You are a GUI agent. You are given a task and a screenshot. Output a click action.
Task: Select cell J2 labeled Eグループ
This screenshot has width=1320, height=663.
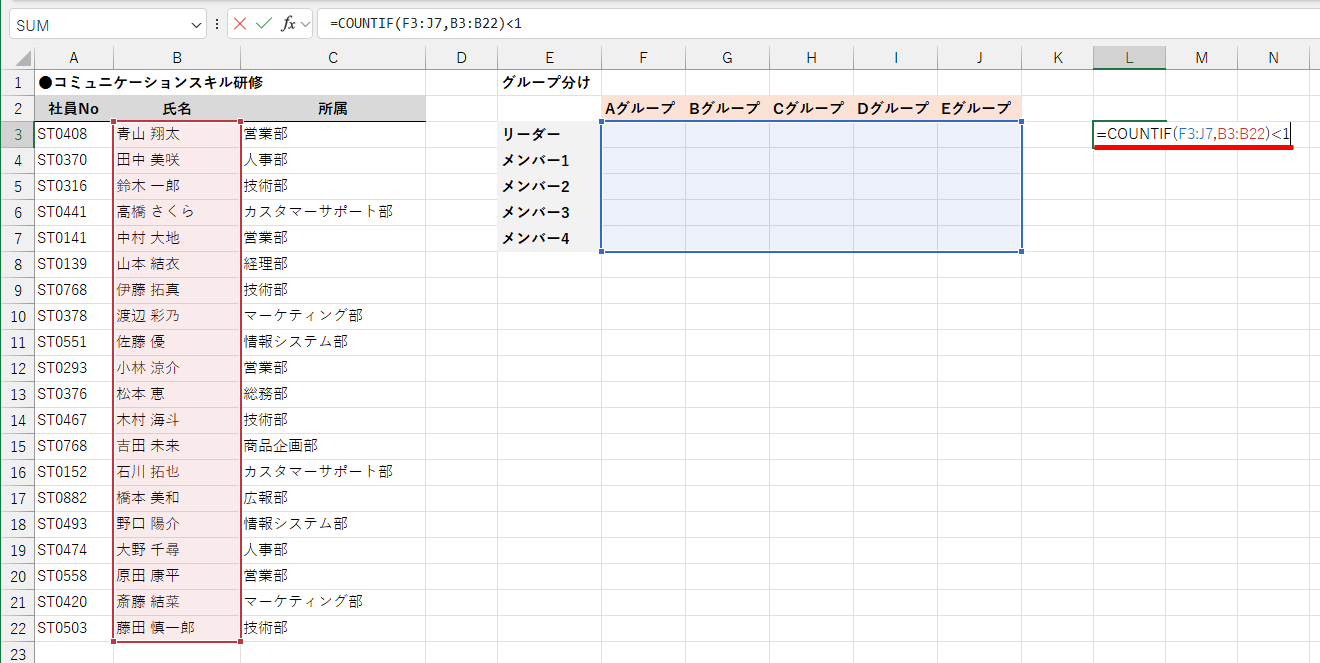(x=980, y=107)
